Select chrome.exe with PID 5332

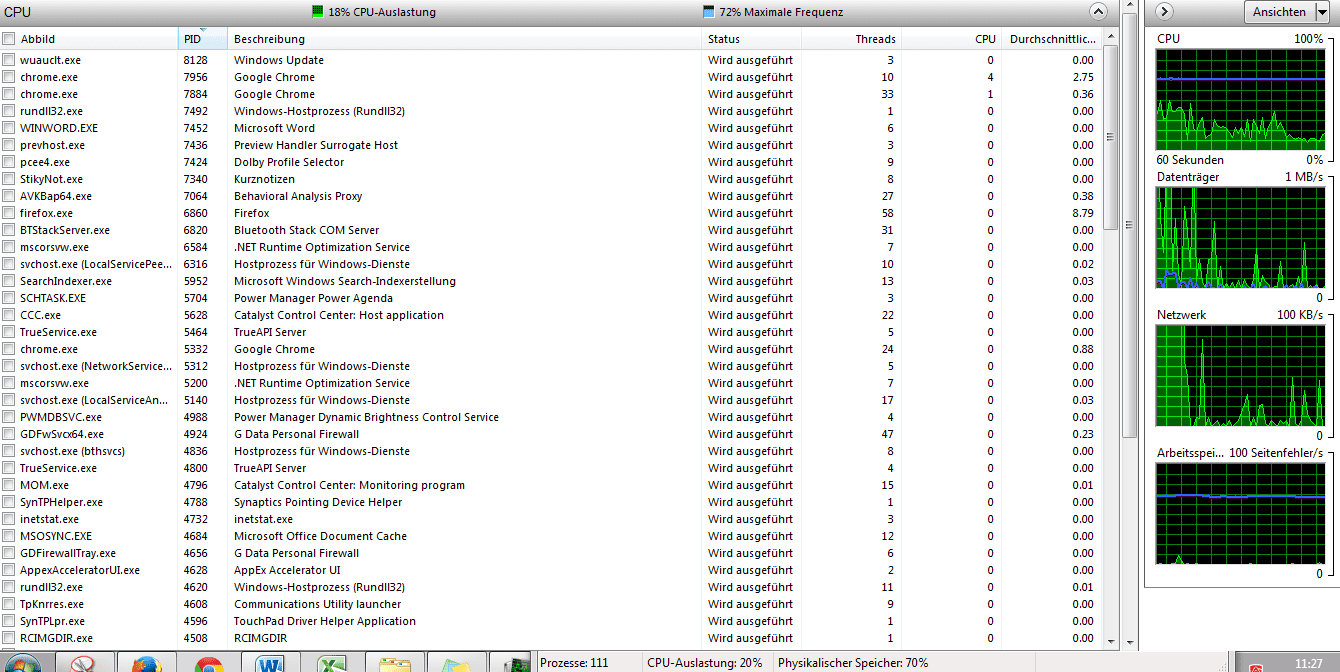click(x=550, y=349)
